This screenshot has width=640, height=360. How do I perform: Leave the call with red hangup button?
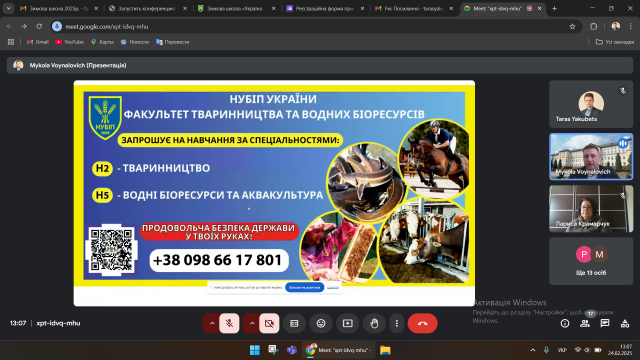(422, 323)
